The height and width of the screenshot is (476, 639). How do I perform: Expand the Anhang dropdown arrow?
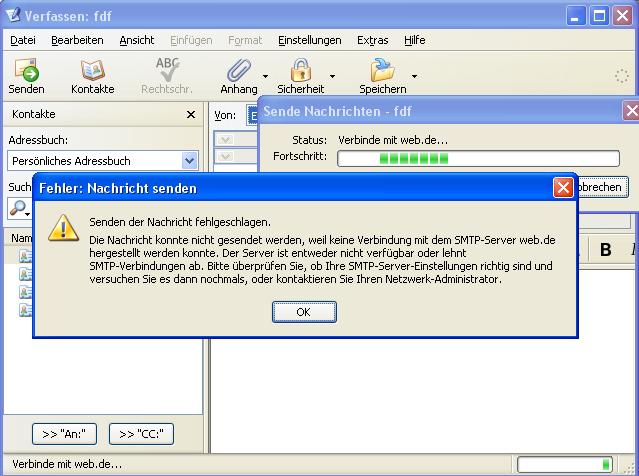[265, 76]
